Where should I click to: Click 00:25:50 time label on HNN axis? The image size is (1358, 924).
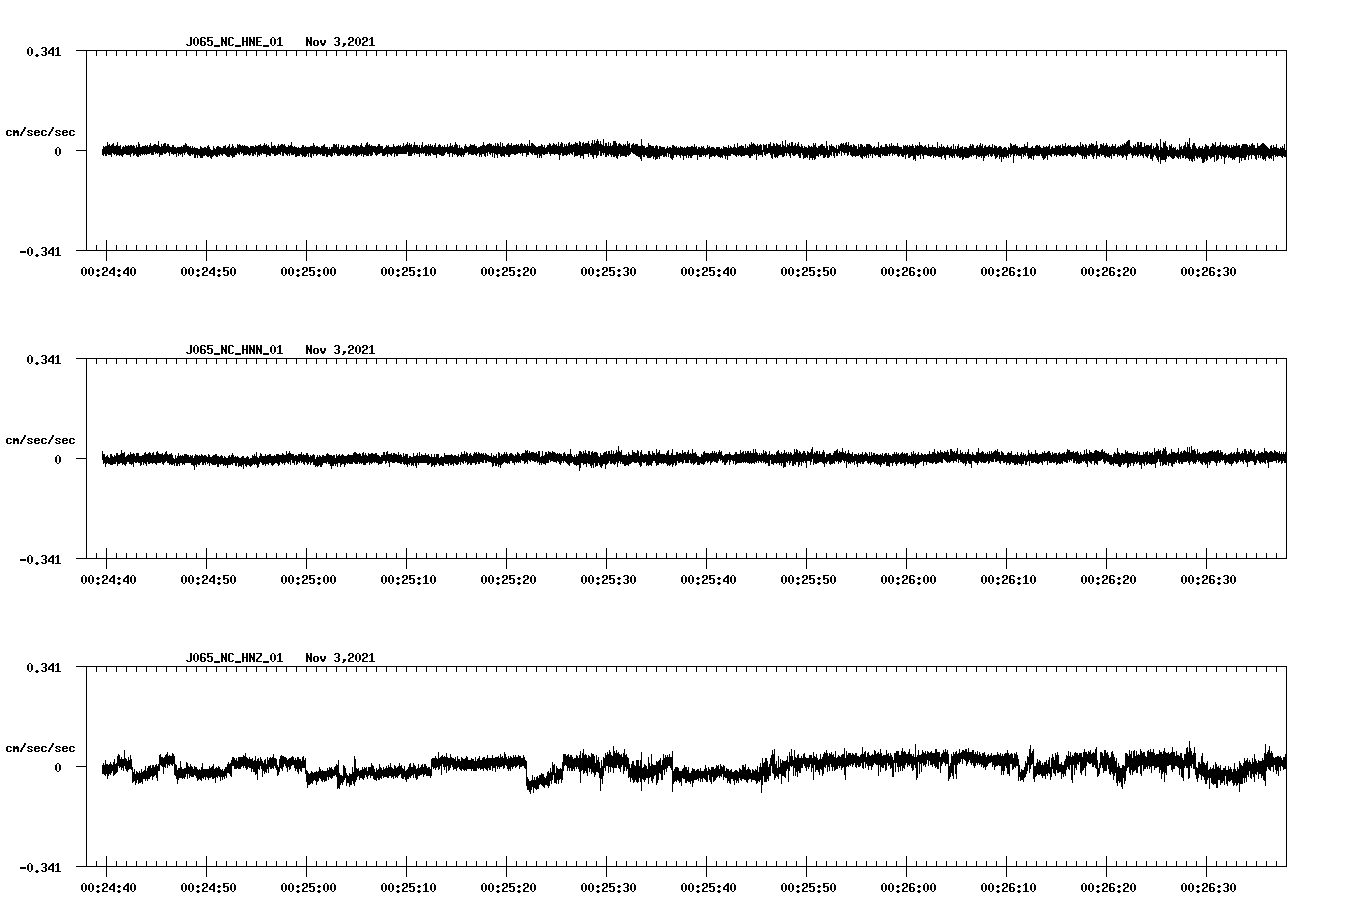(x=808, y=580)
